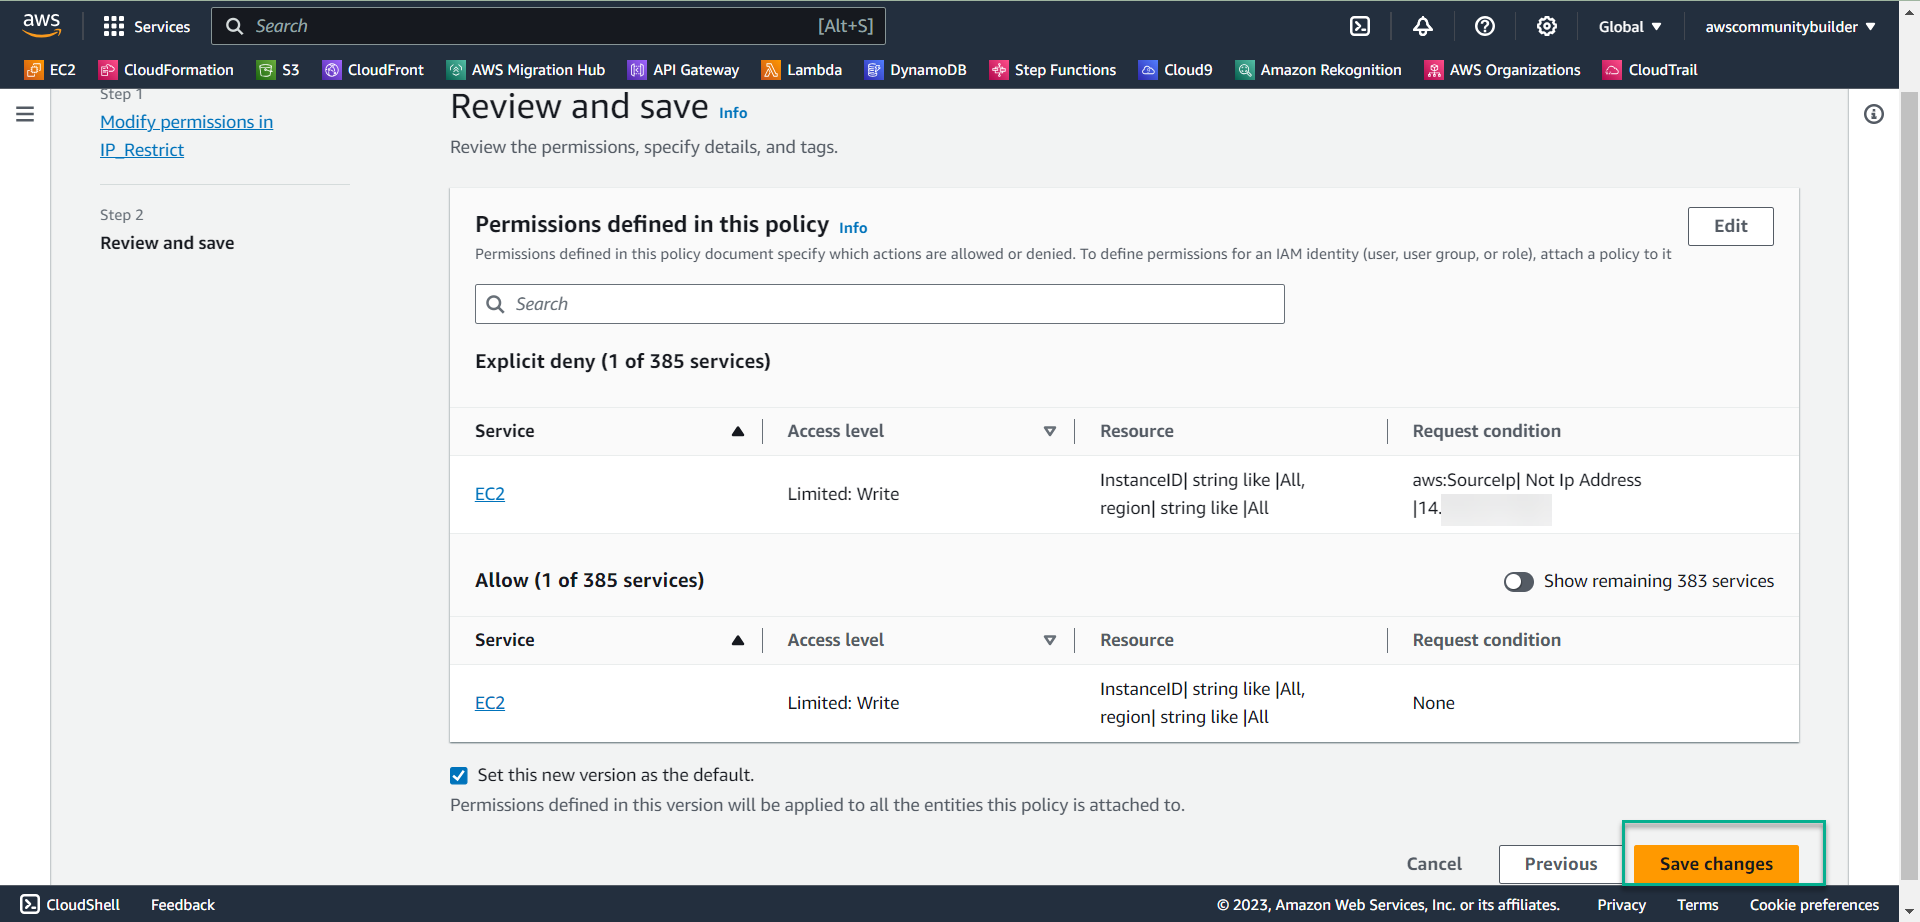Open Info link beside Permissions defined heading

click(x=853, y=228)
